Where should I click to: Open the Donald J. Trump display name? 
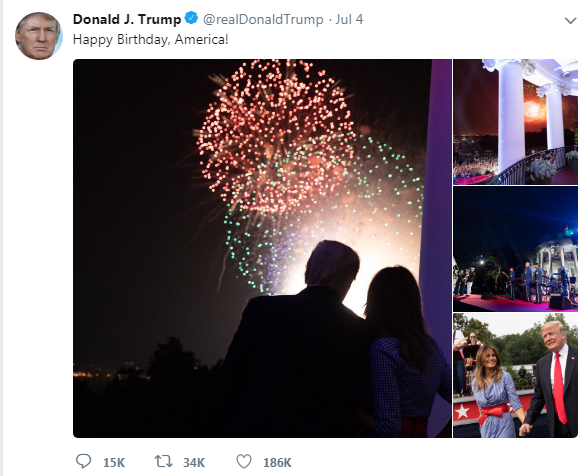click(127, 19)
